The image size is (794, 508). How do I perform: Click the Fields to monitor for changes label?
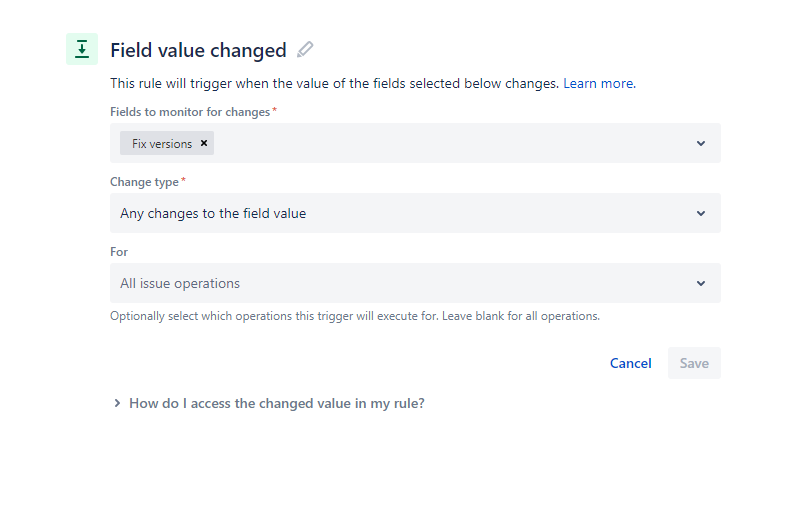tap(190, 112)
